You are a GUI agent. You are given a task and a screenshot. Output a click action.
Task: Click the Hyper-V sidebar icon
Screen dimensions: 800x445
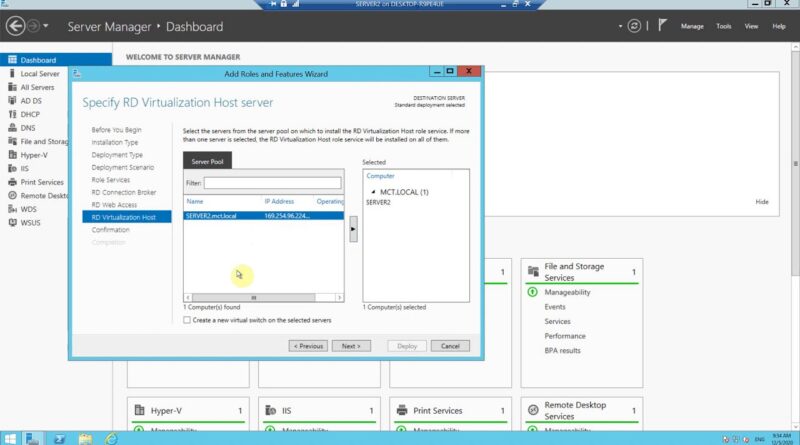point(12,155)
